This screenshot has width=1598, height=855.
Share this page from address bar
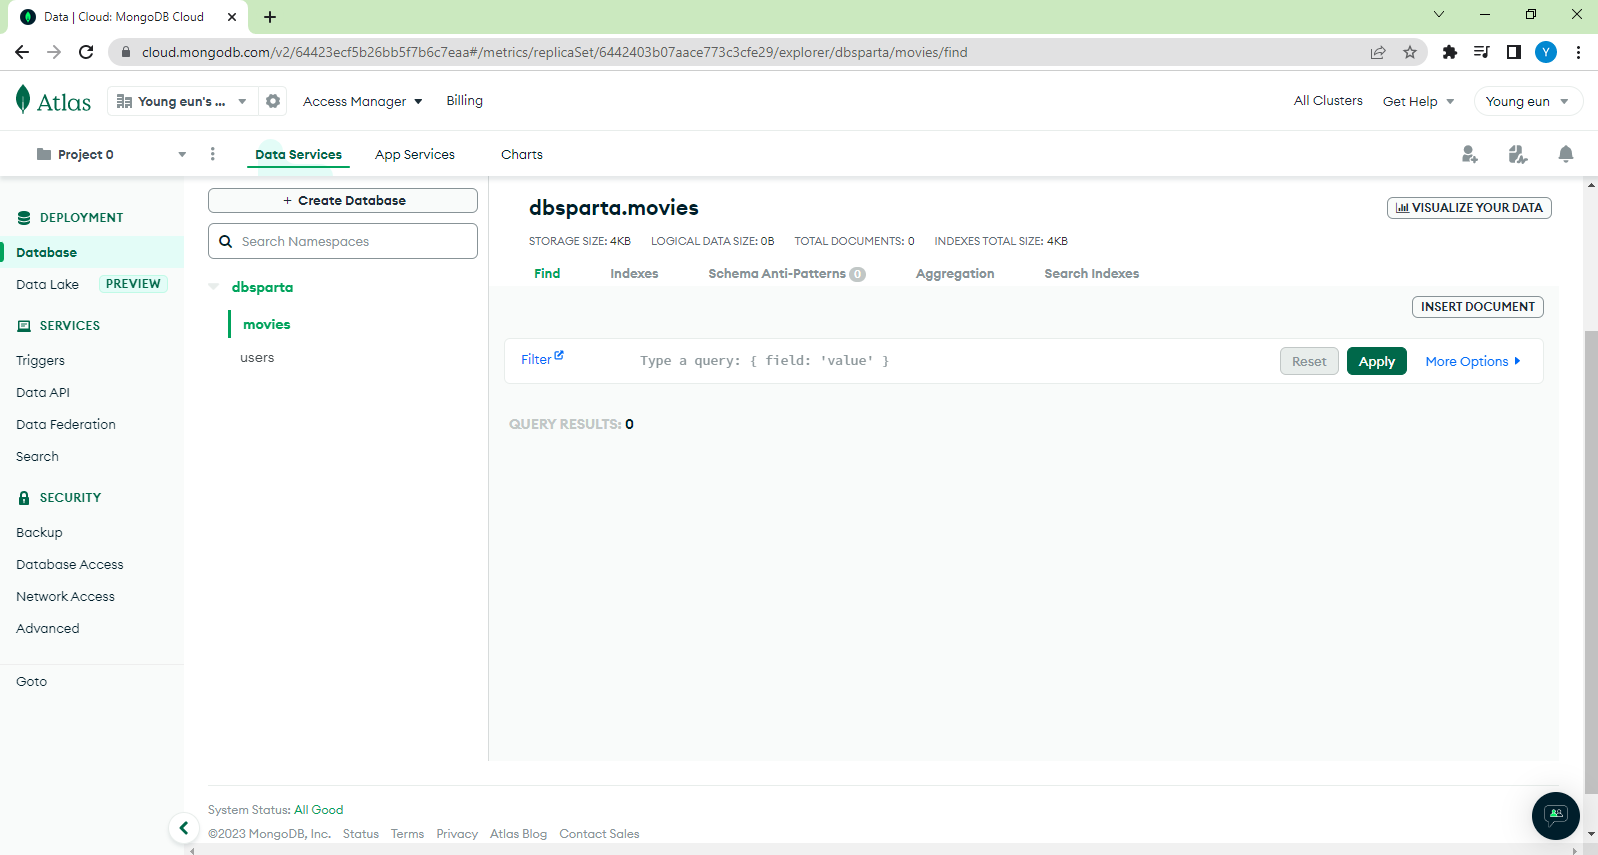coord(1378,52)
